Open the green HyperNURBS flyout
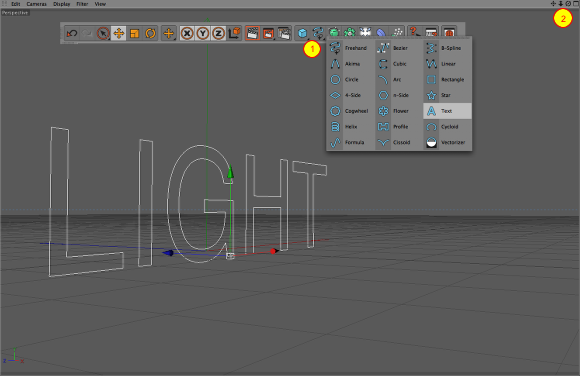 (334, 32)
